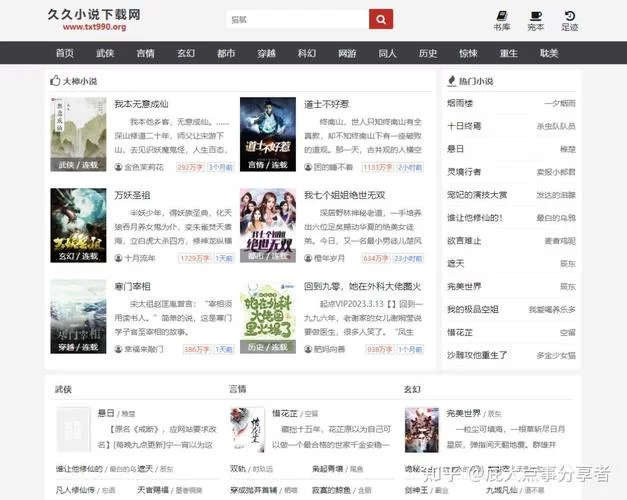Viewport: 627px width, 500px height.
Task: Click the 热门小说 flame icon
Action: tap(452, 81)
